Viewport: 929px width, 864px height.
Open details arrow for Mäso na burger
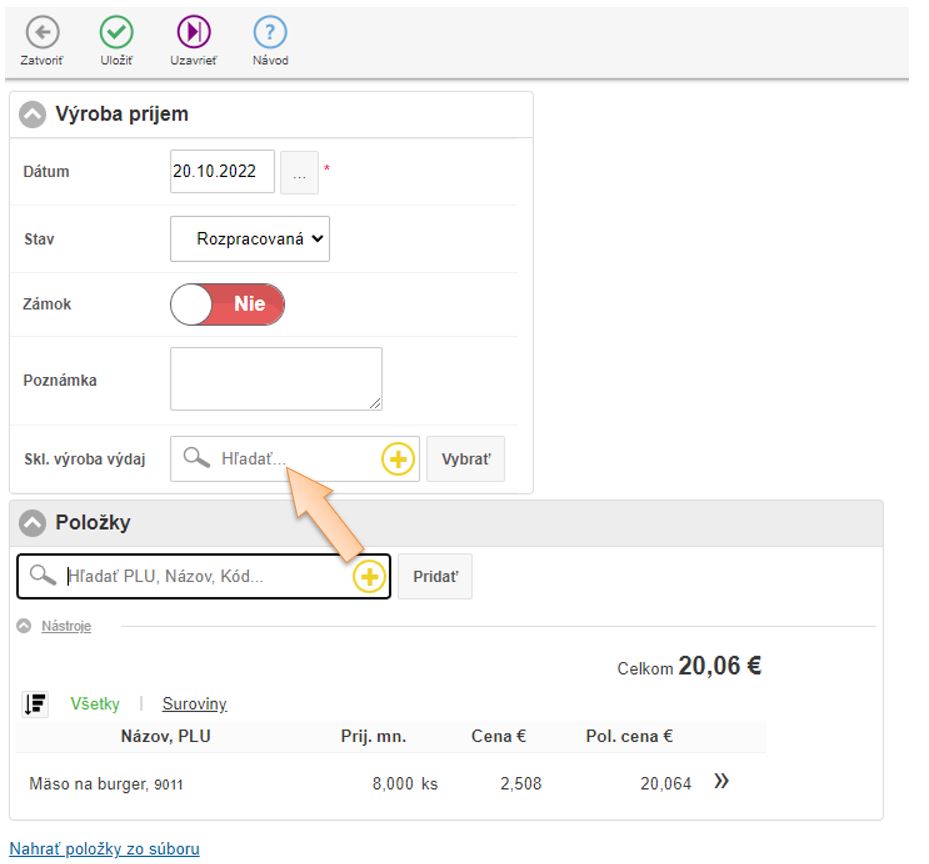point(721,782)
